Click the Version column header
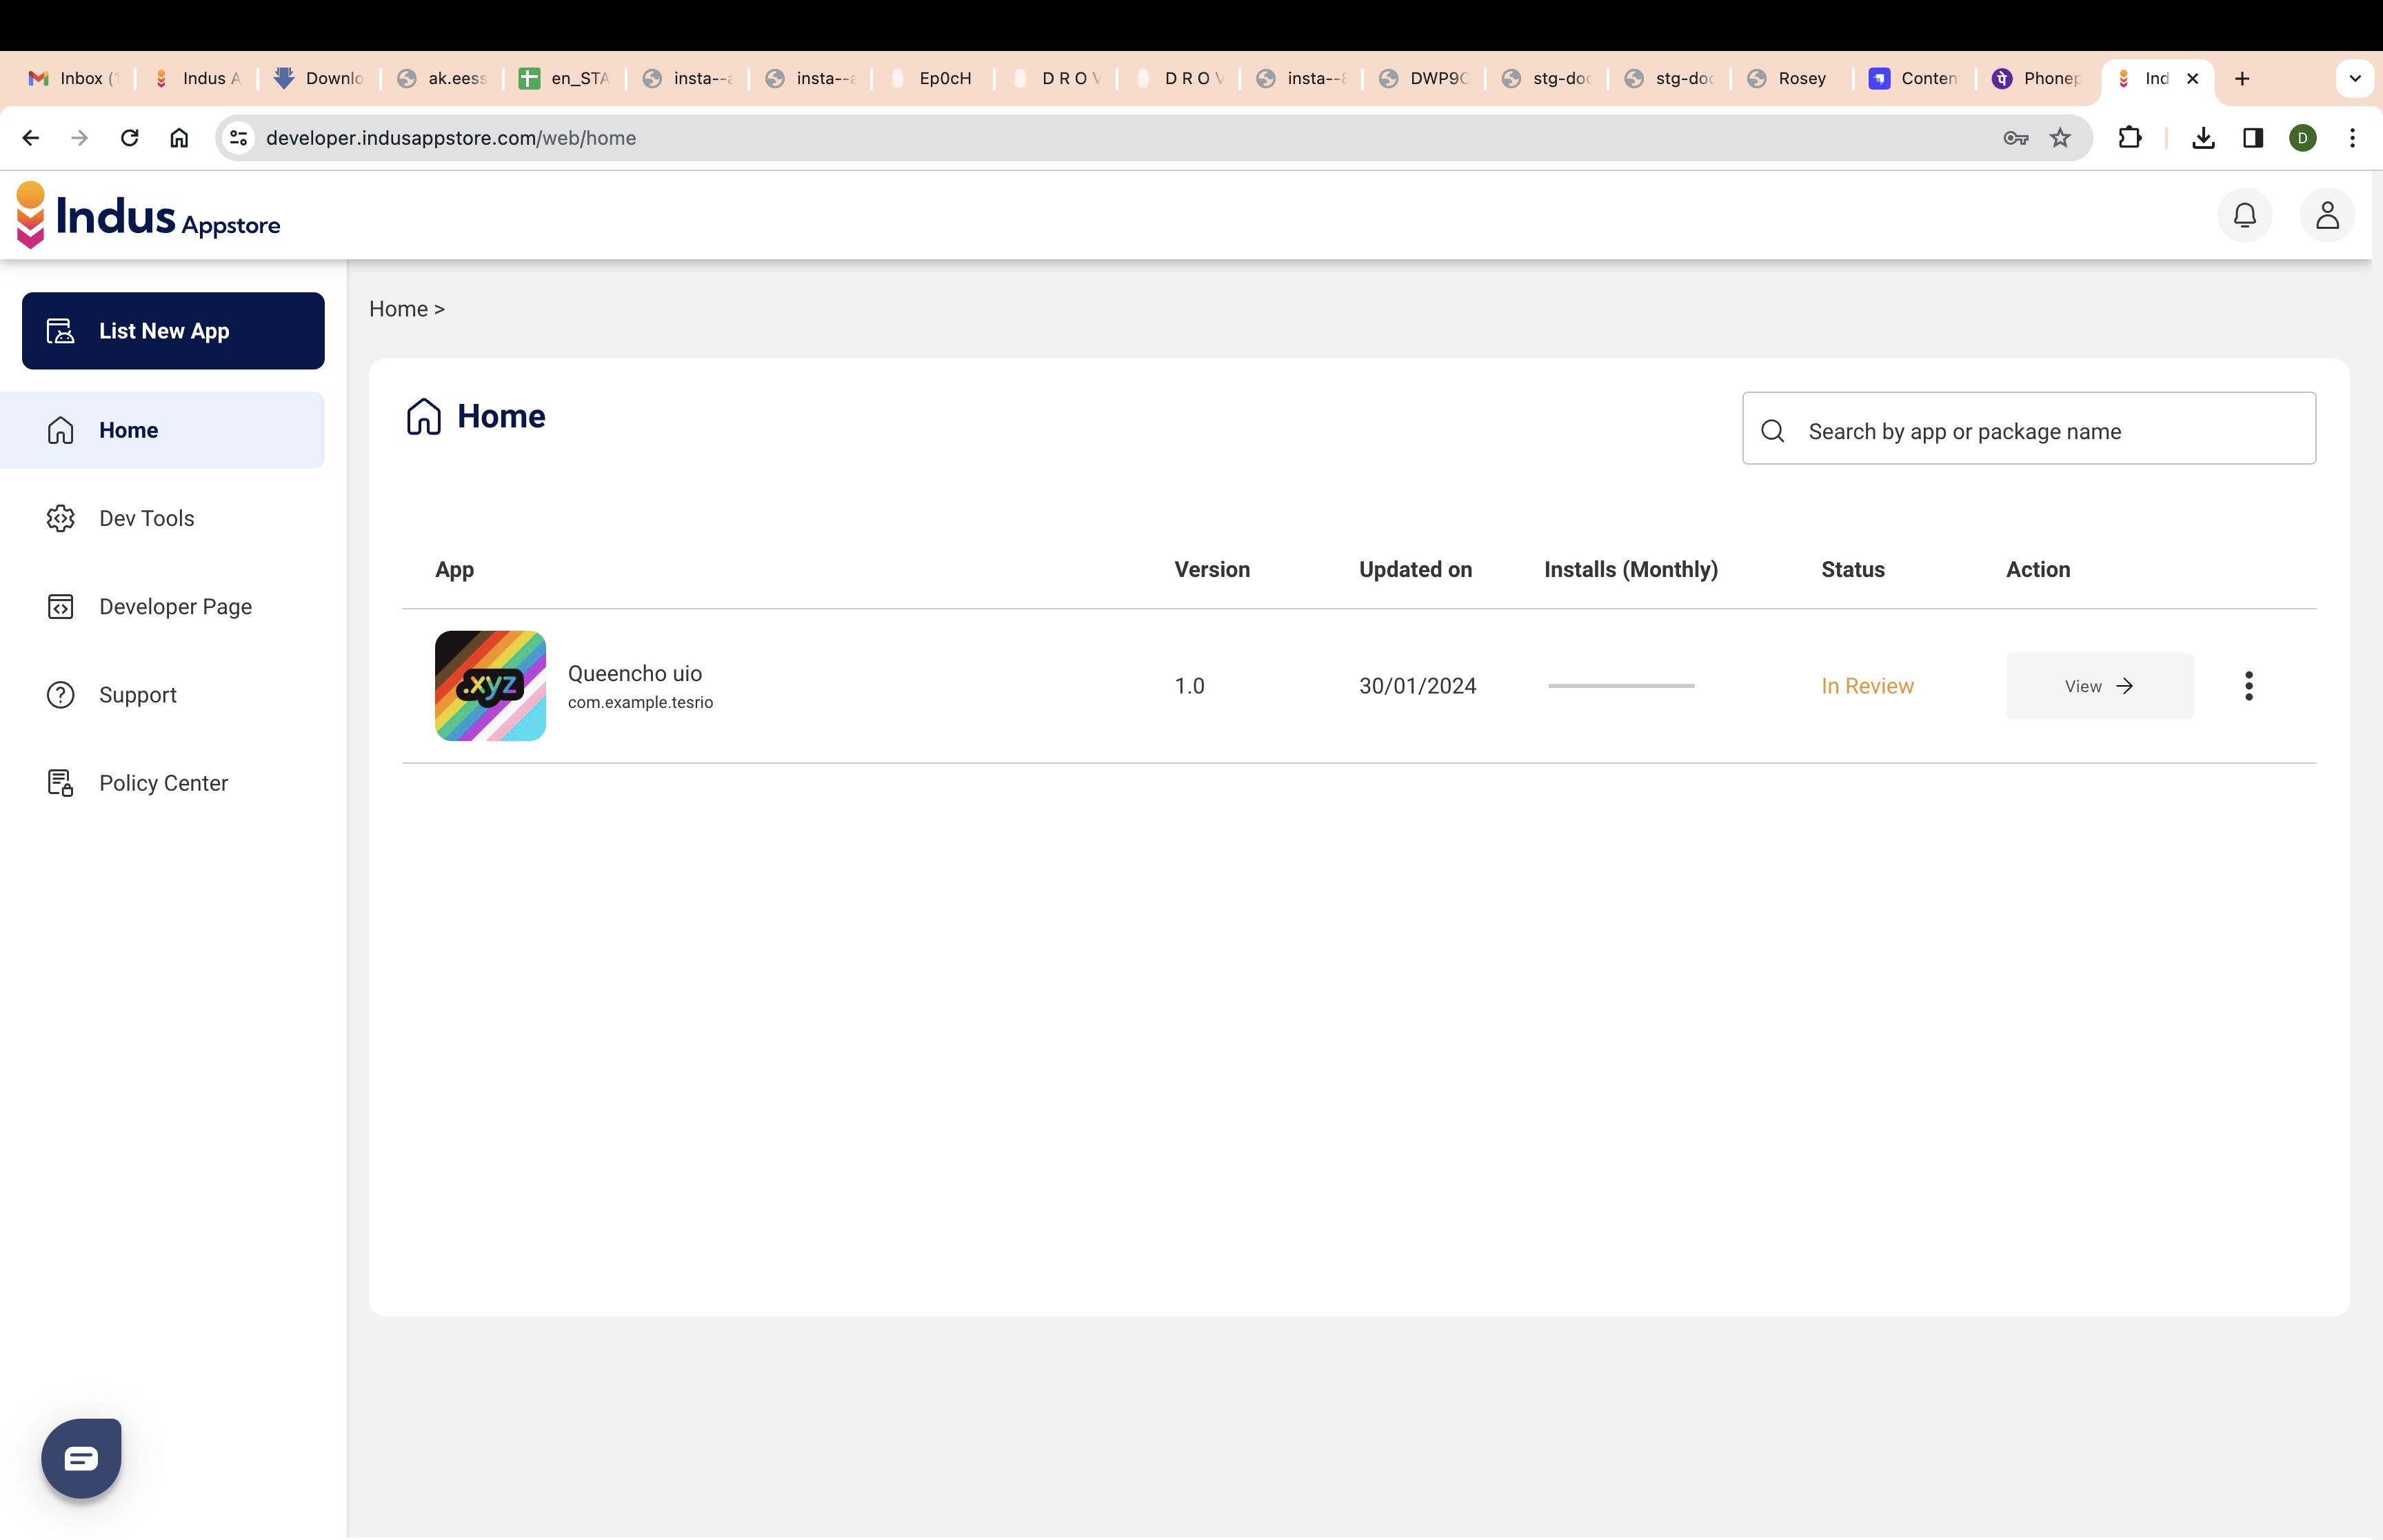 1212,570
